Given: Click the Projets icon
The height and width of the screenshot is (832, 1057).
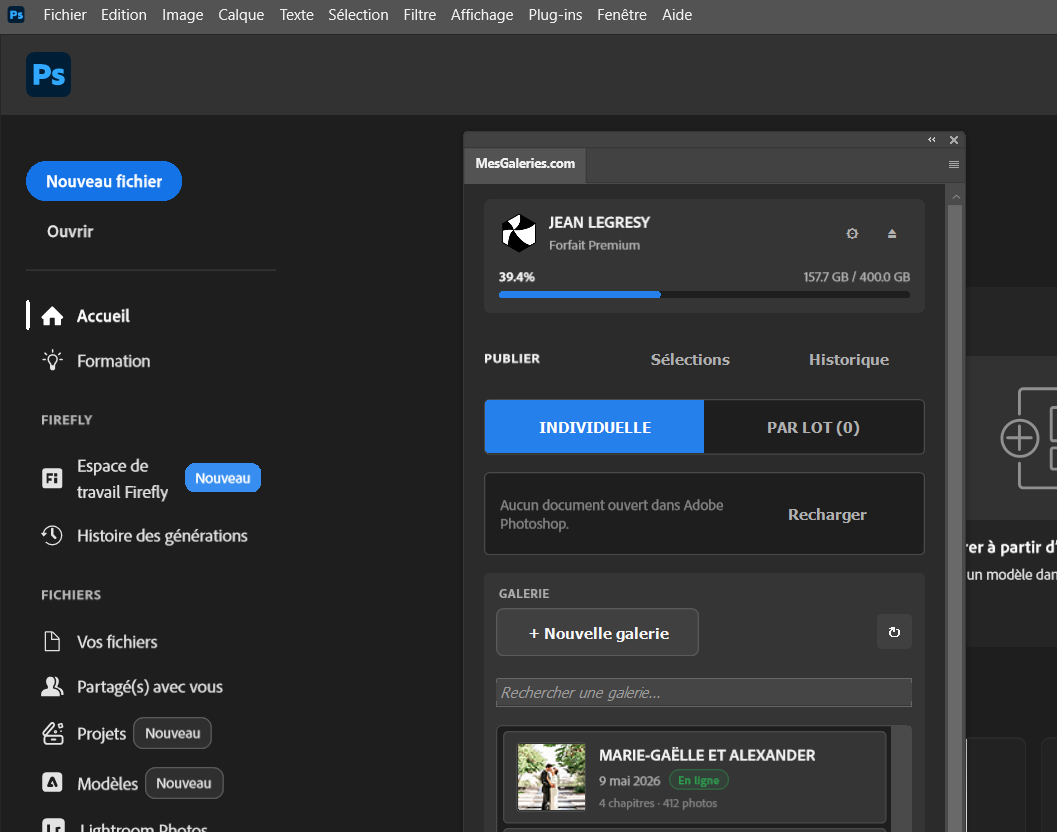Looking at the screenshot, I should 53,733.
